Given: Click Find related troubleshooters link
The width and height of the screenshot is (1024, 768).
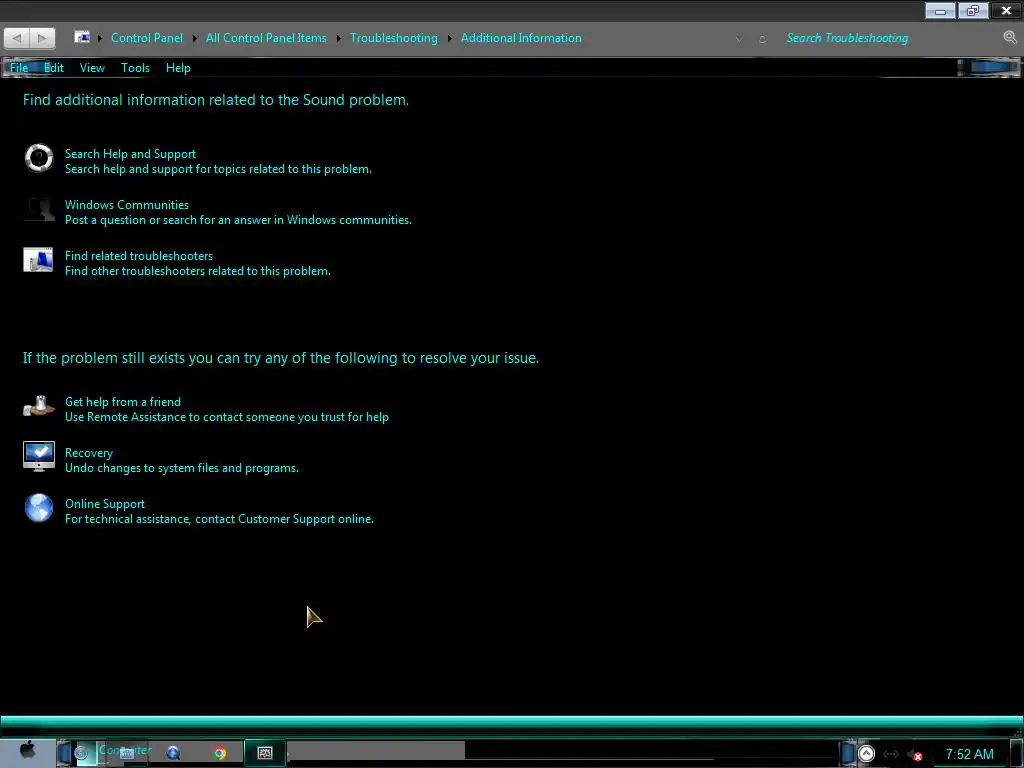Looking at the screenshot, I should pyautogui.click(x=138, y=256).
